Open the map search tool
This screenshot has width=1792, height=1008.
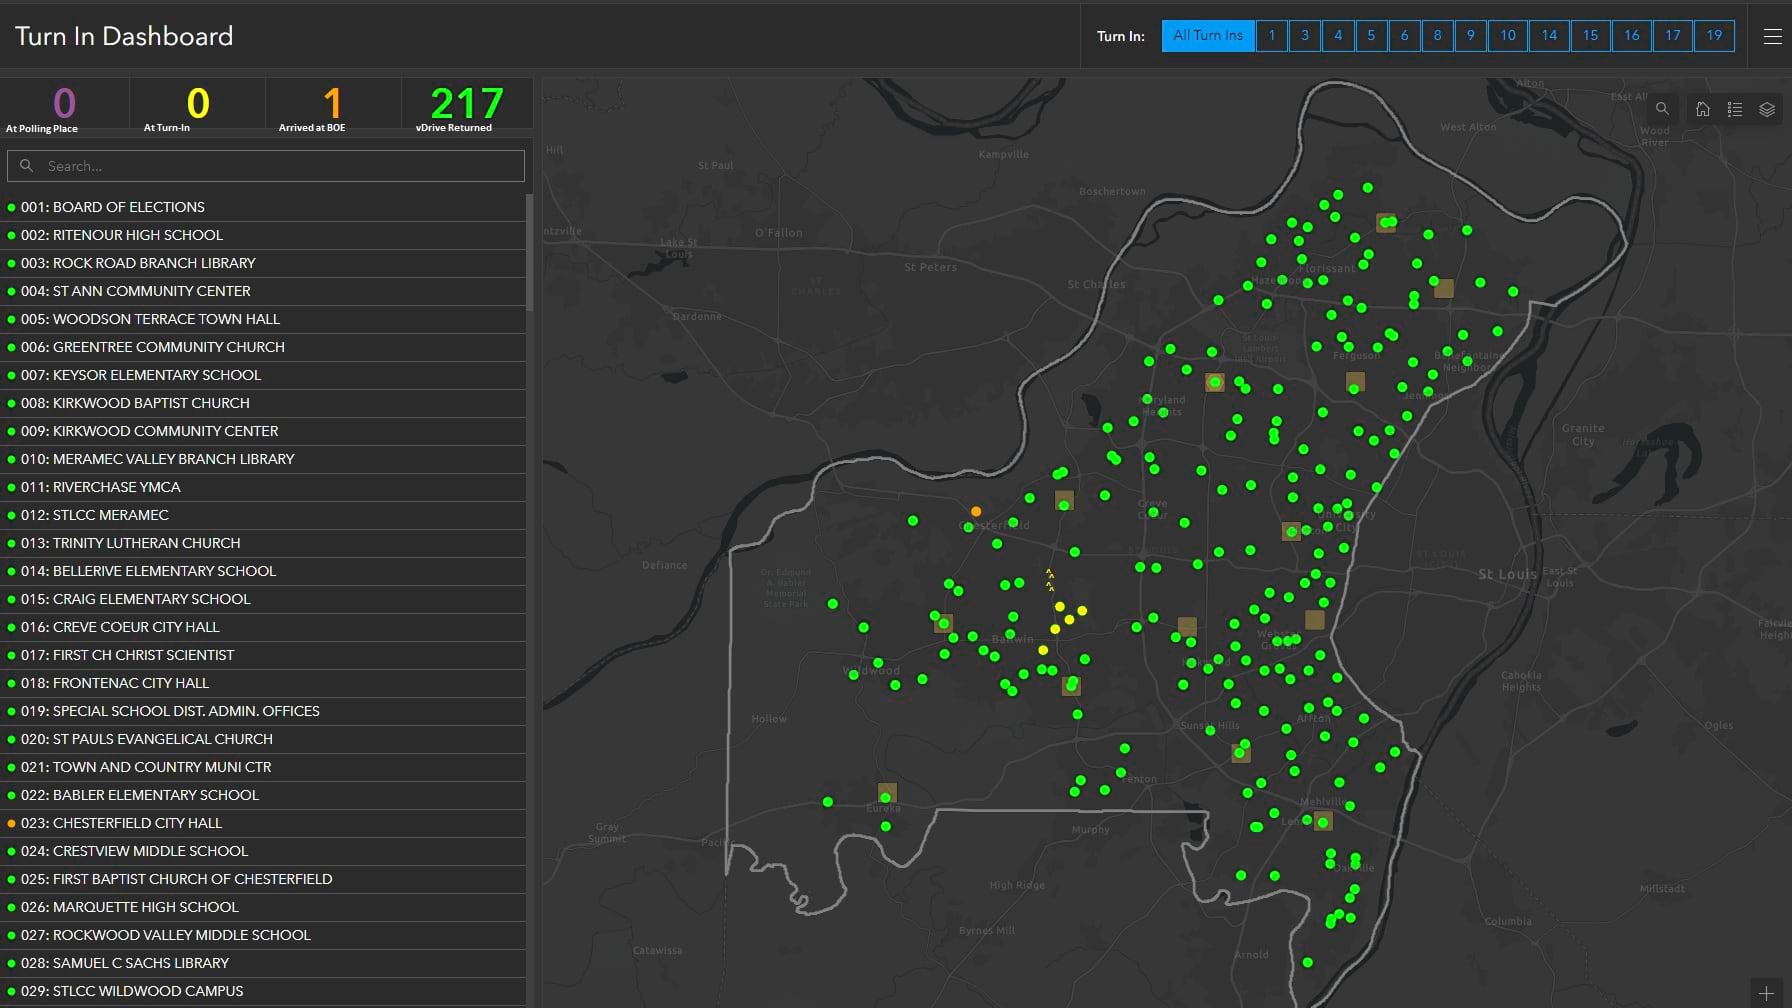pyautogui.click(x=1662, y=109)
